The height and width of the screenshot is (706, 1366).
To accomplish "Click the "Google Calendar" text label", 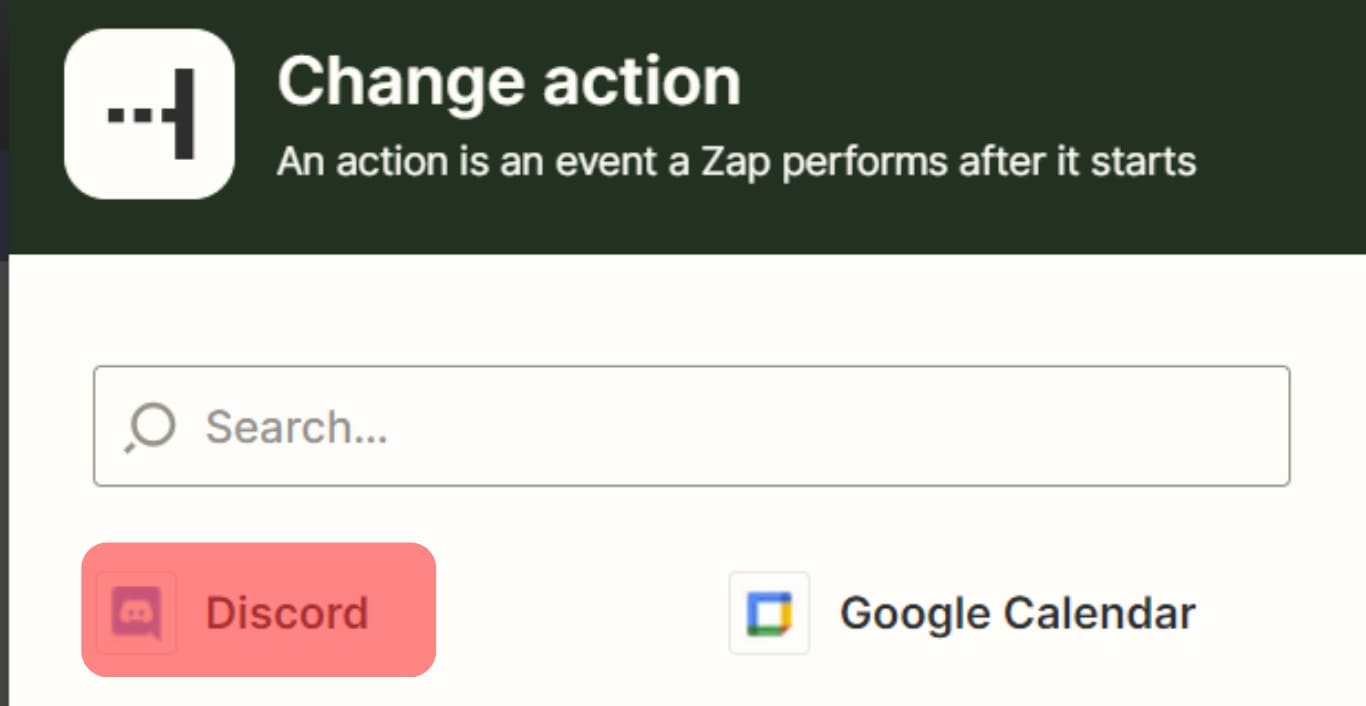I will [1017, 613].
